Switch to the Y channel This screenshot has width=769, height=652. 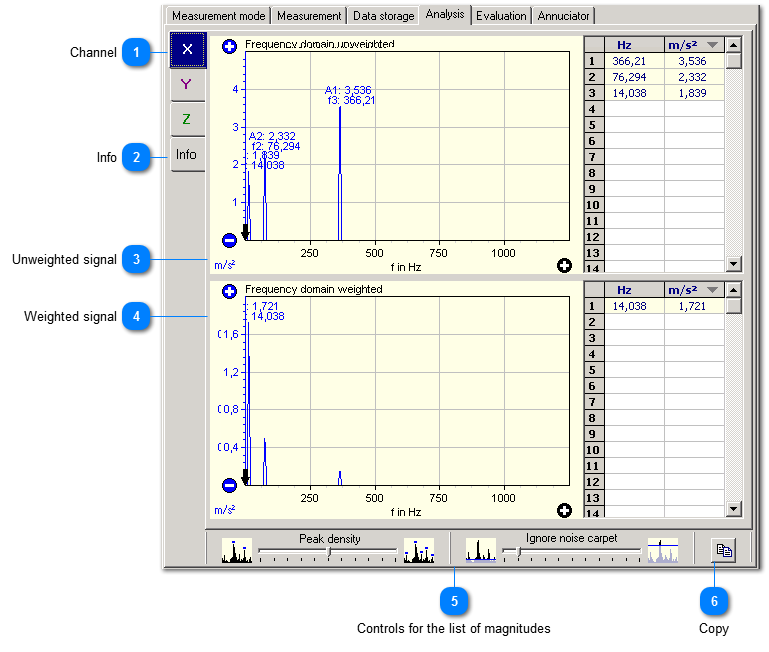click(x=188, y=85)
